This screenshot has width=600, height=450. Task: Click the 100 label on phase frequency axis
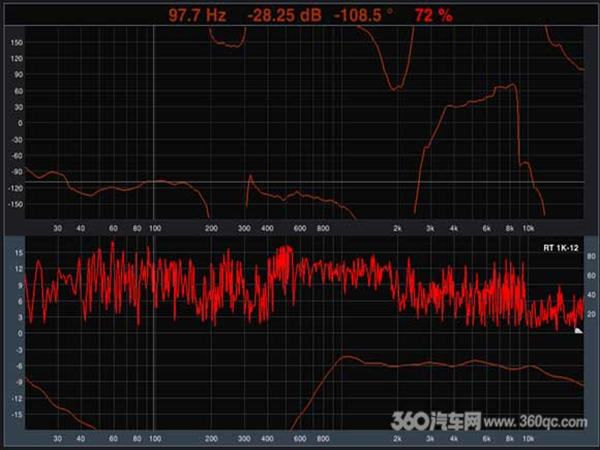point(154,228)
